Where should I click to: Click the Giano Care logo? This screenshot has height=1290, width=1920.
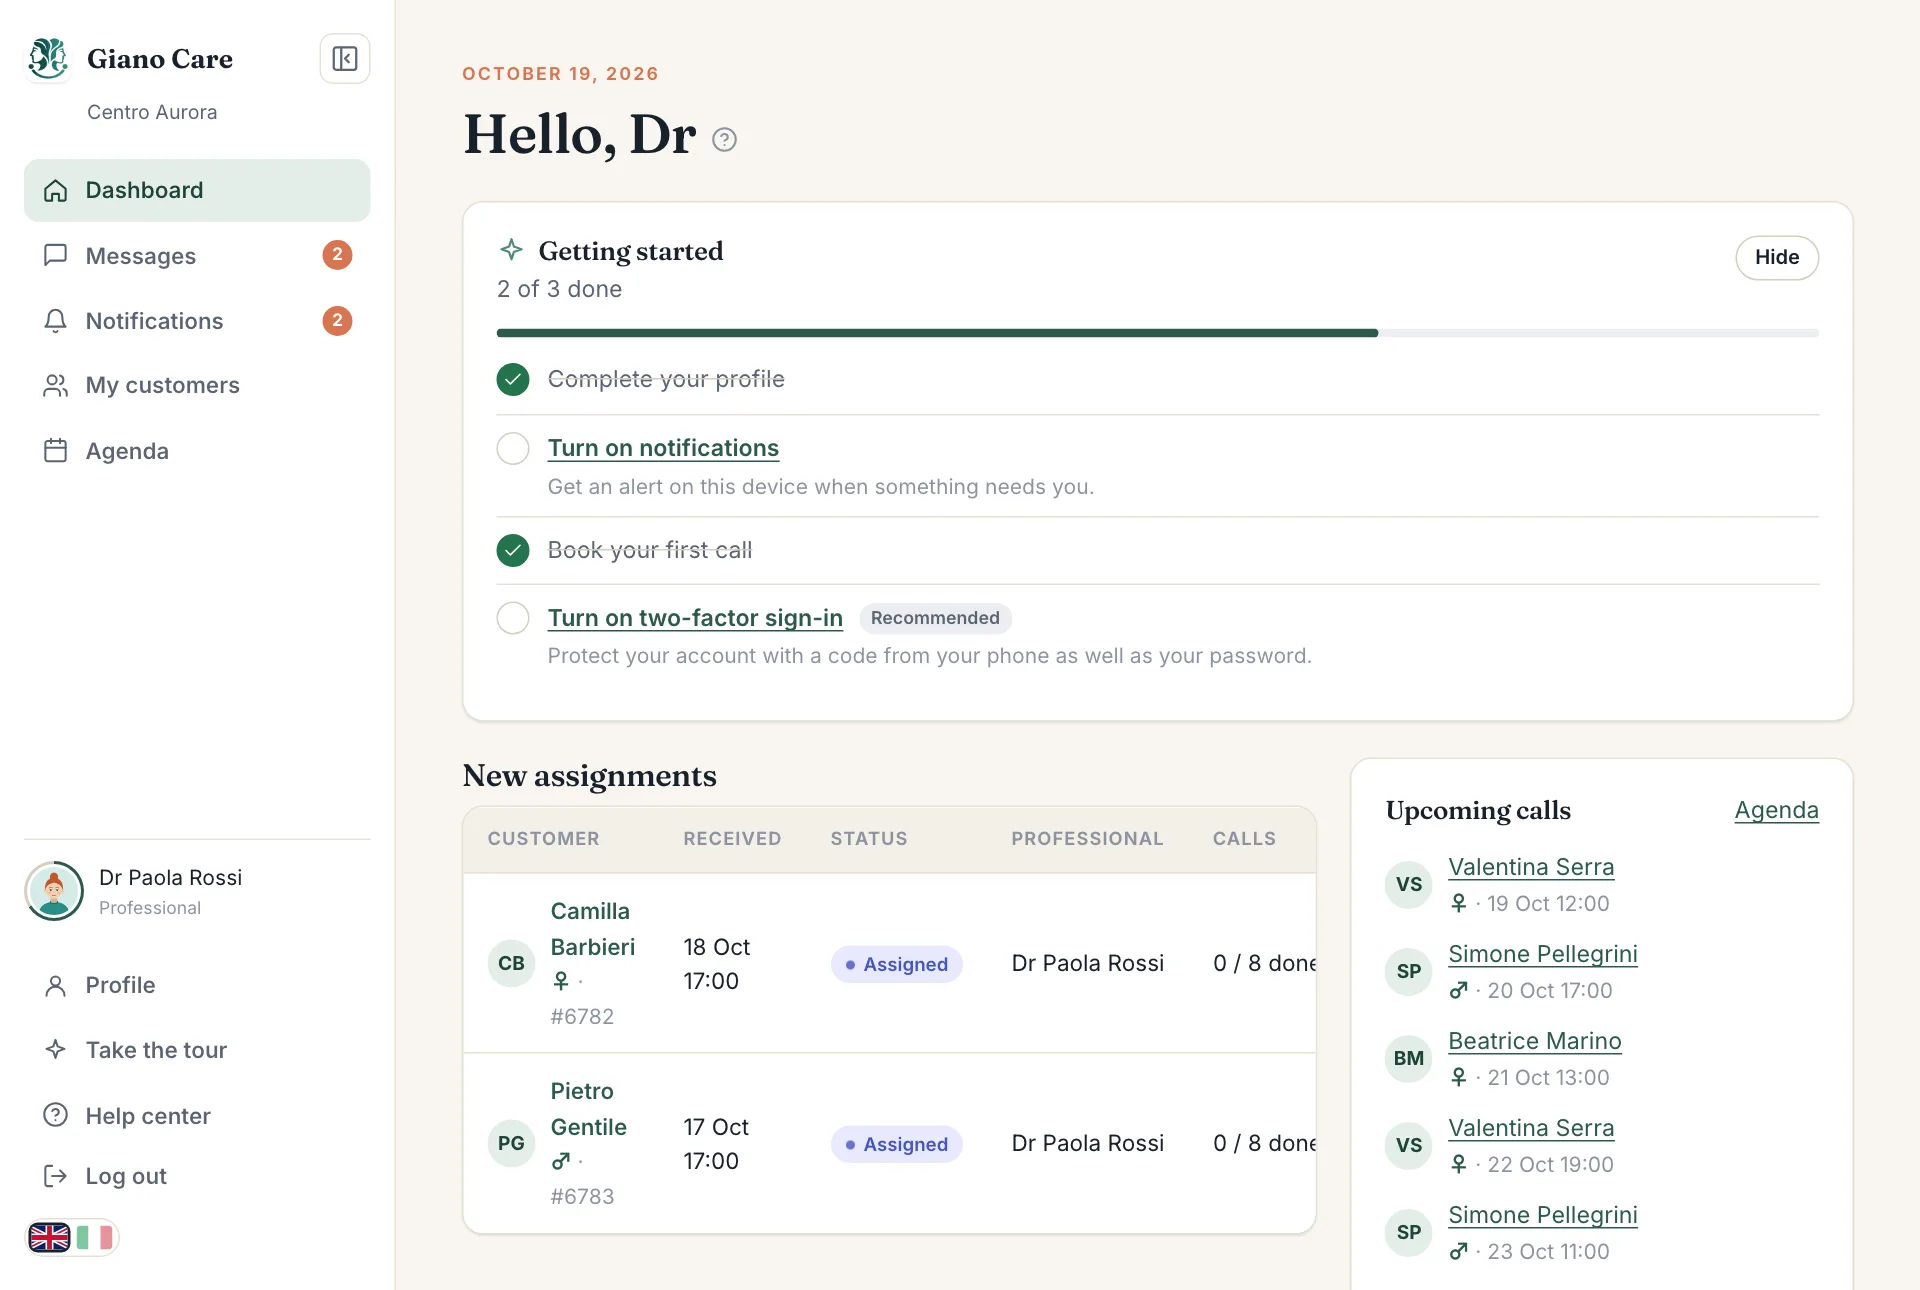(x=48, y=58)
